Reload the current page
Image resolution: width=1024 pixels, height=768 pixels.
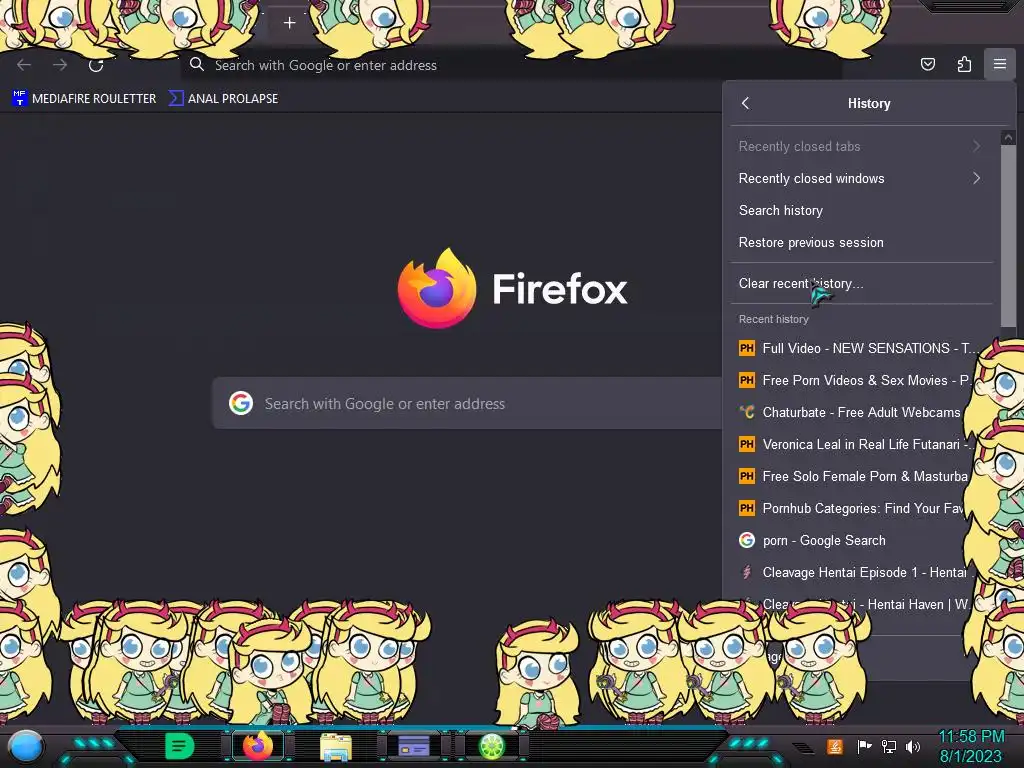(x=96, y=65)
